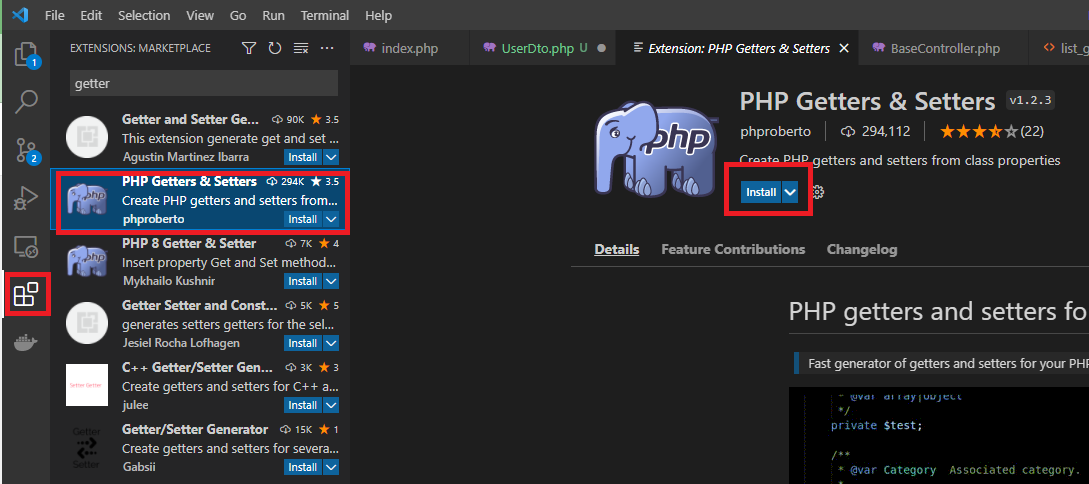Select the Getter and Setter Generator list entry
1089x484 pixels.
click(200, 137)
